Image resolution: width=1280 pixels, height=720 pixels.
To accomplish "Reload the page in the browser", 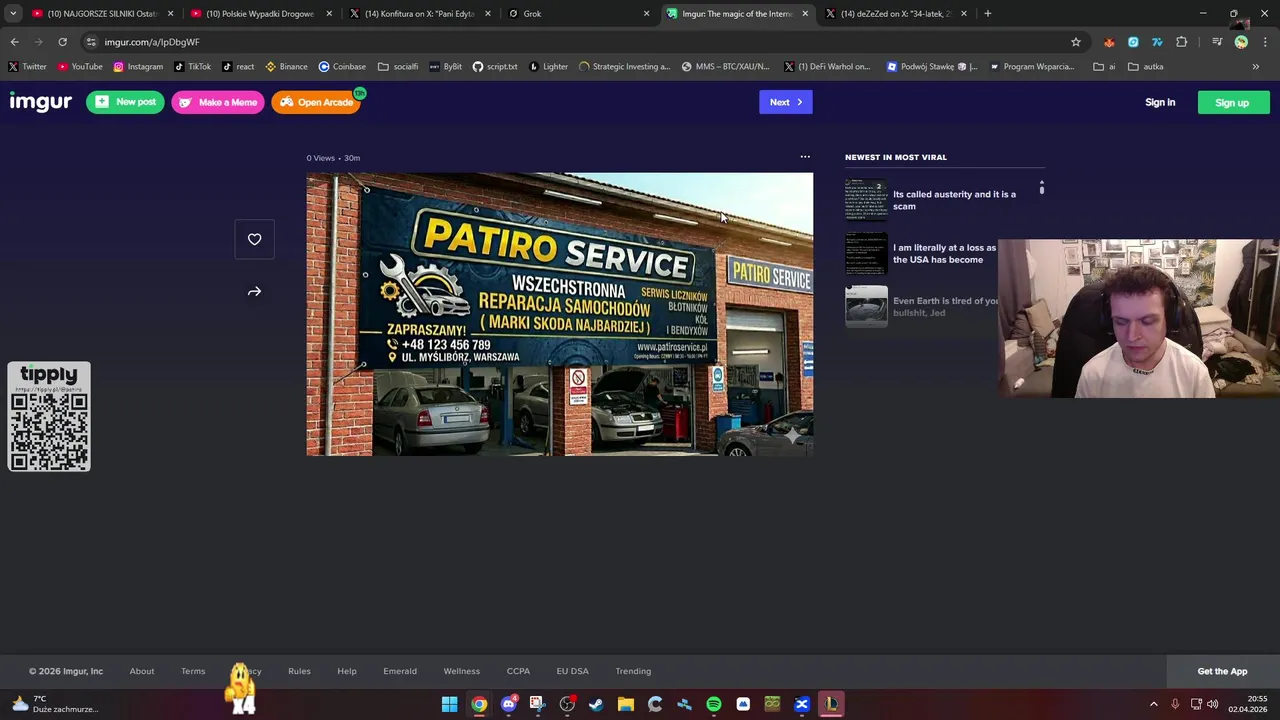I will 62,42.
